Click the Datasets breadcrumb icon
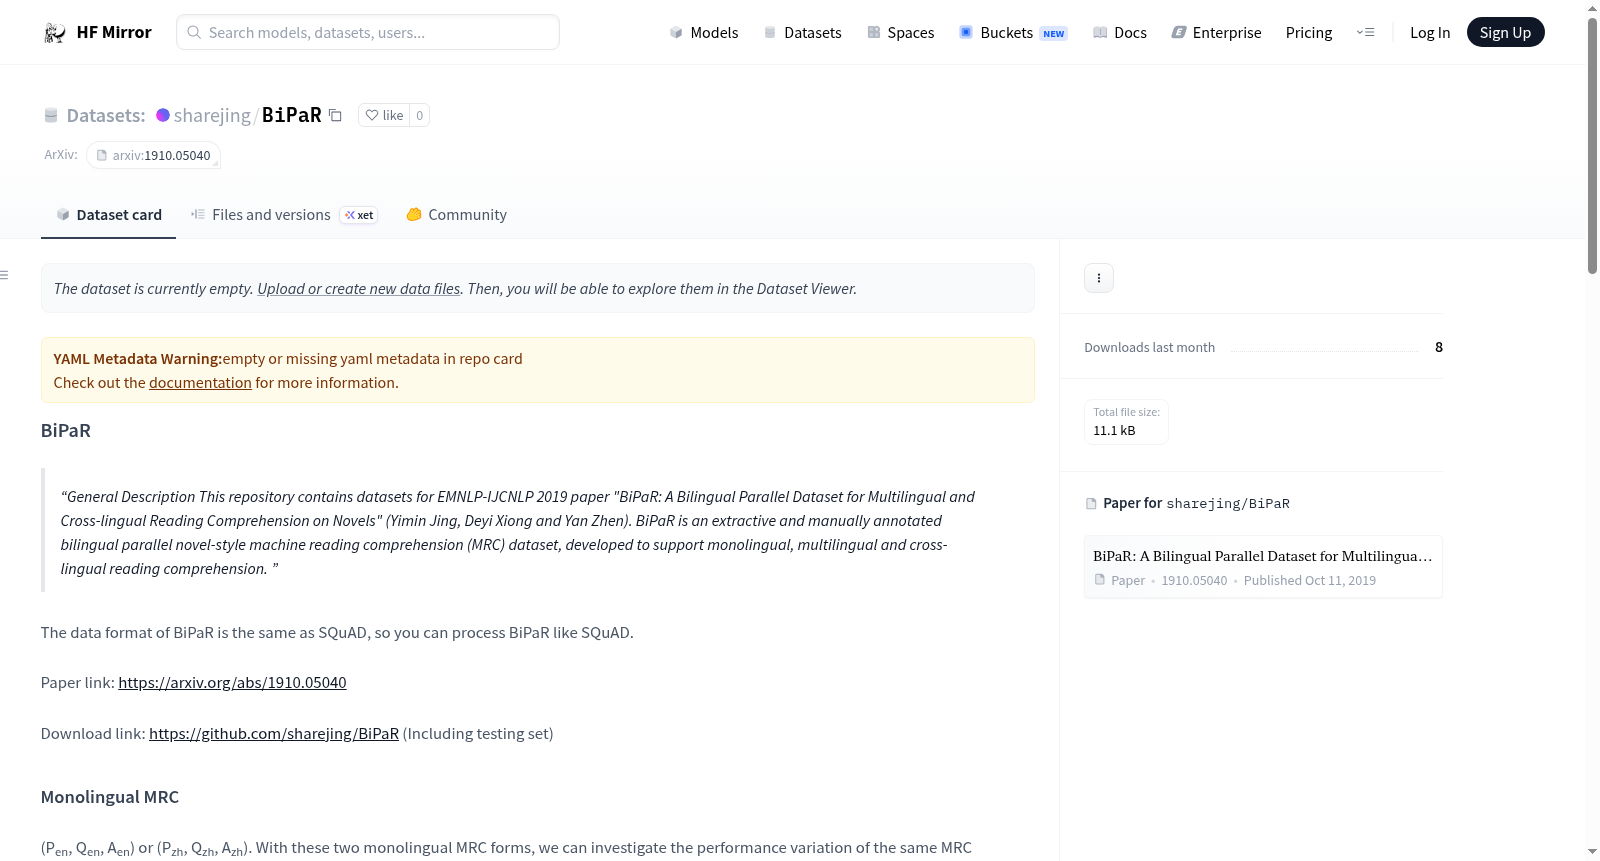This screenshot has width=1600, height=861. (51, 116)
